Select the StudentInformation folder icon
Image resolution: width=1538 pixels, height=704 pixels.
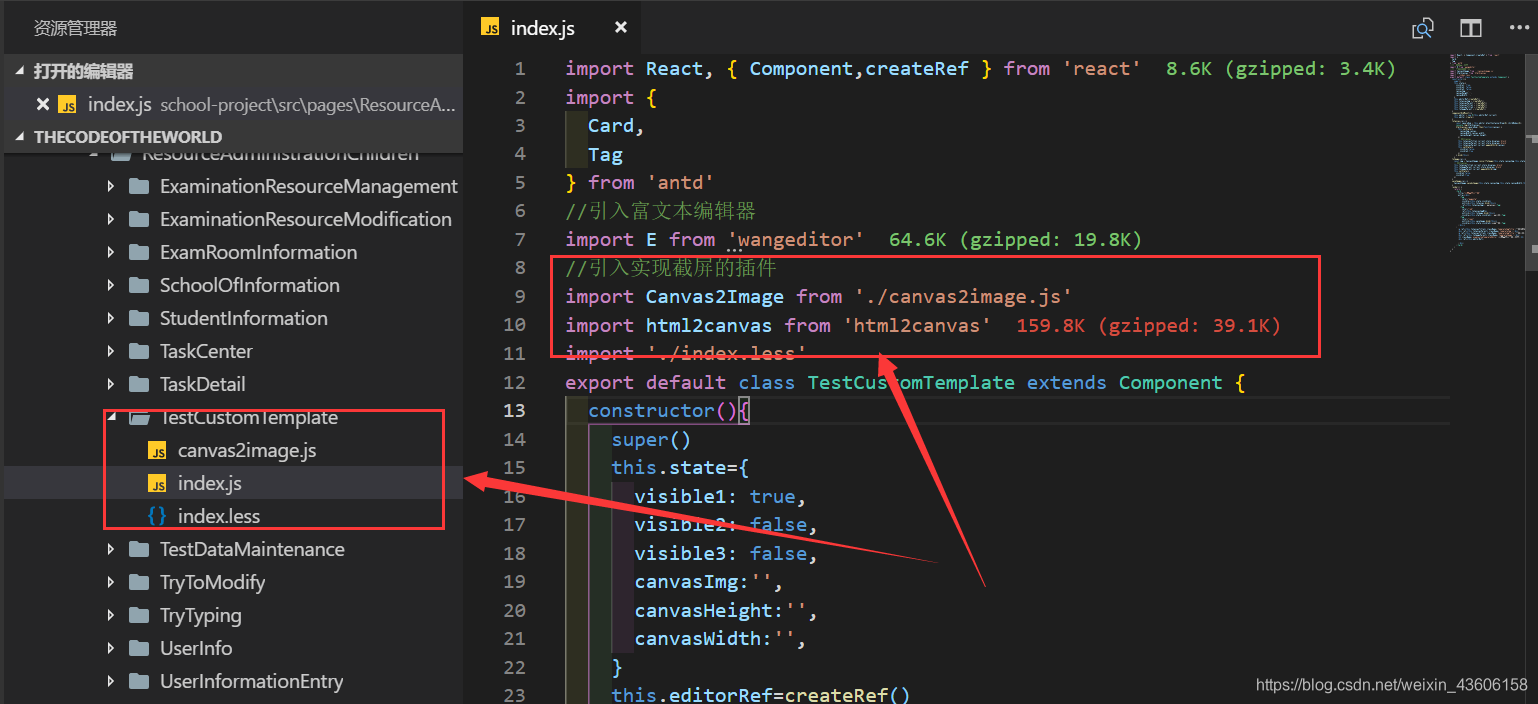139,318
